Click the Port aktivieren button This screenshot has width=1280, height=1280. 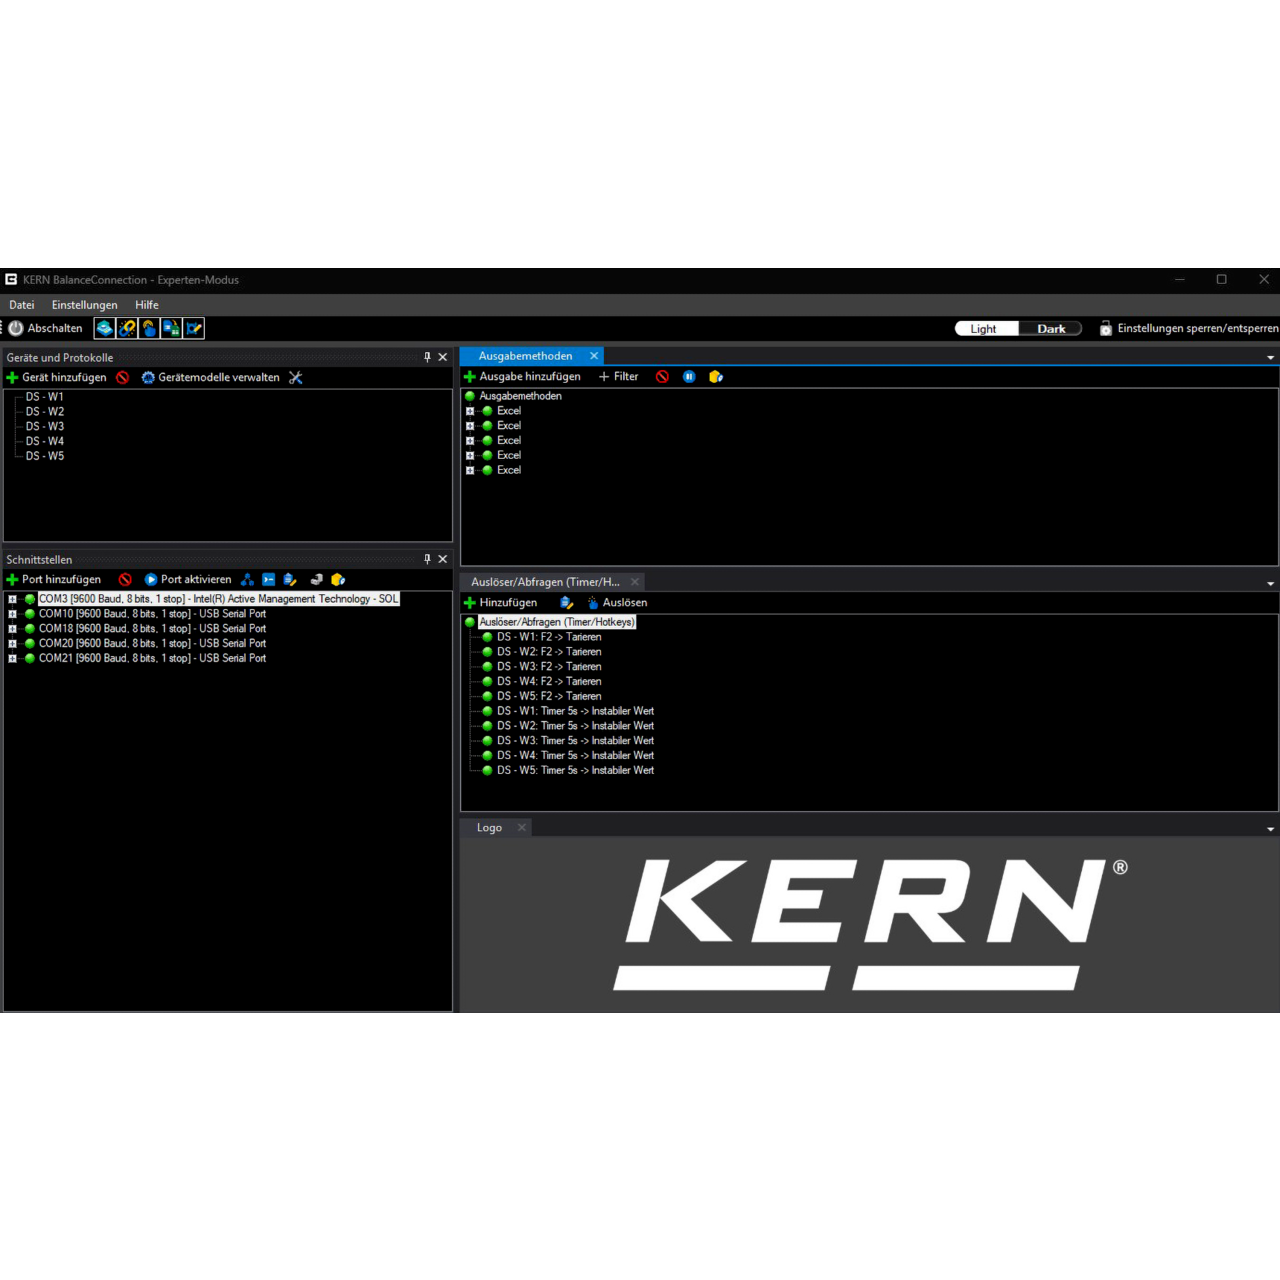tap(189, 579)
